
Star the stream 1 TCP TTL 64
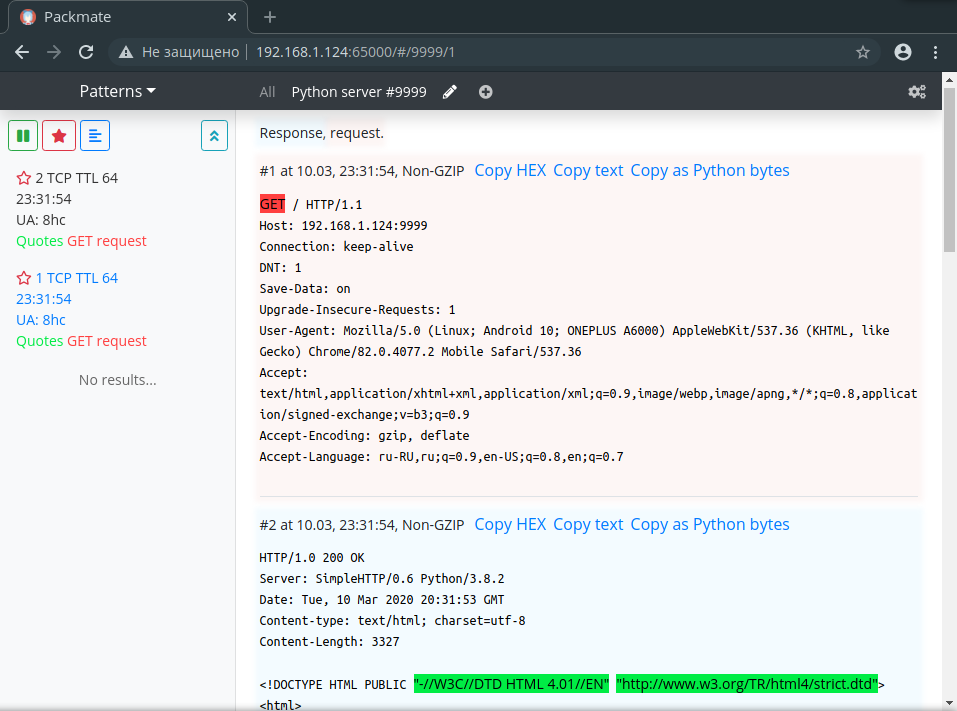[24, 278]
